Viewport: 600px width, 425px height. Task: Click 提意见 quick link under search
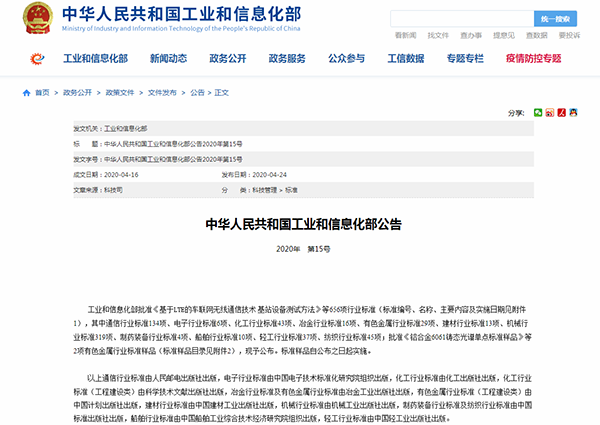click(x=504, y=36)
